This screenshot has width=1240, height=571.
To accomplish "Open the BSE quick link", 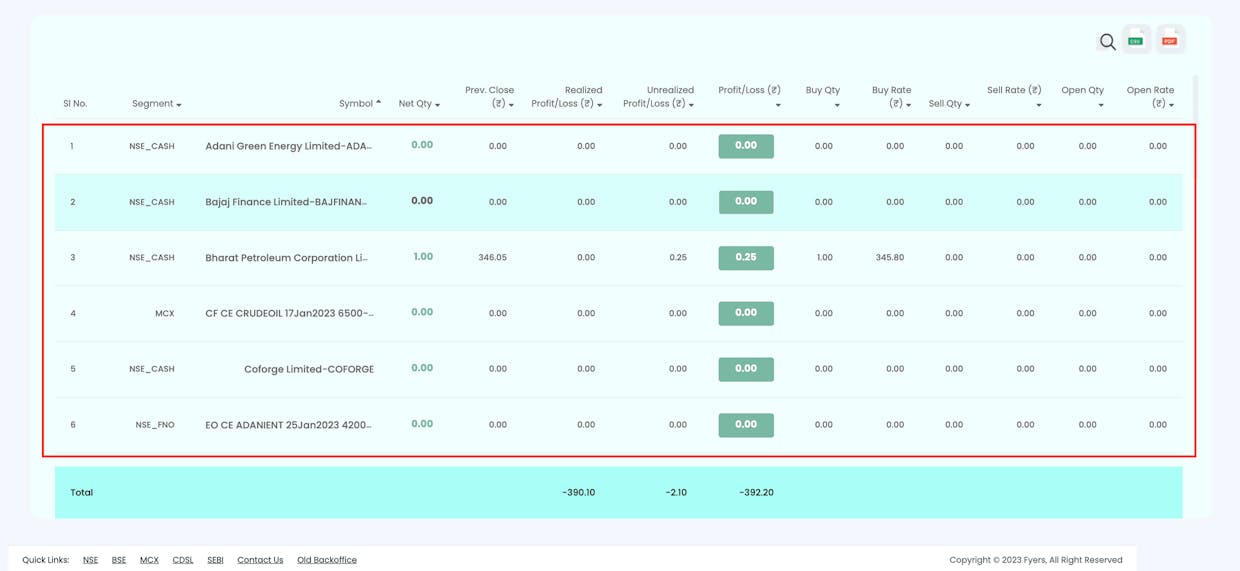I will click(119, 560).
